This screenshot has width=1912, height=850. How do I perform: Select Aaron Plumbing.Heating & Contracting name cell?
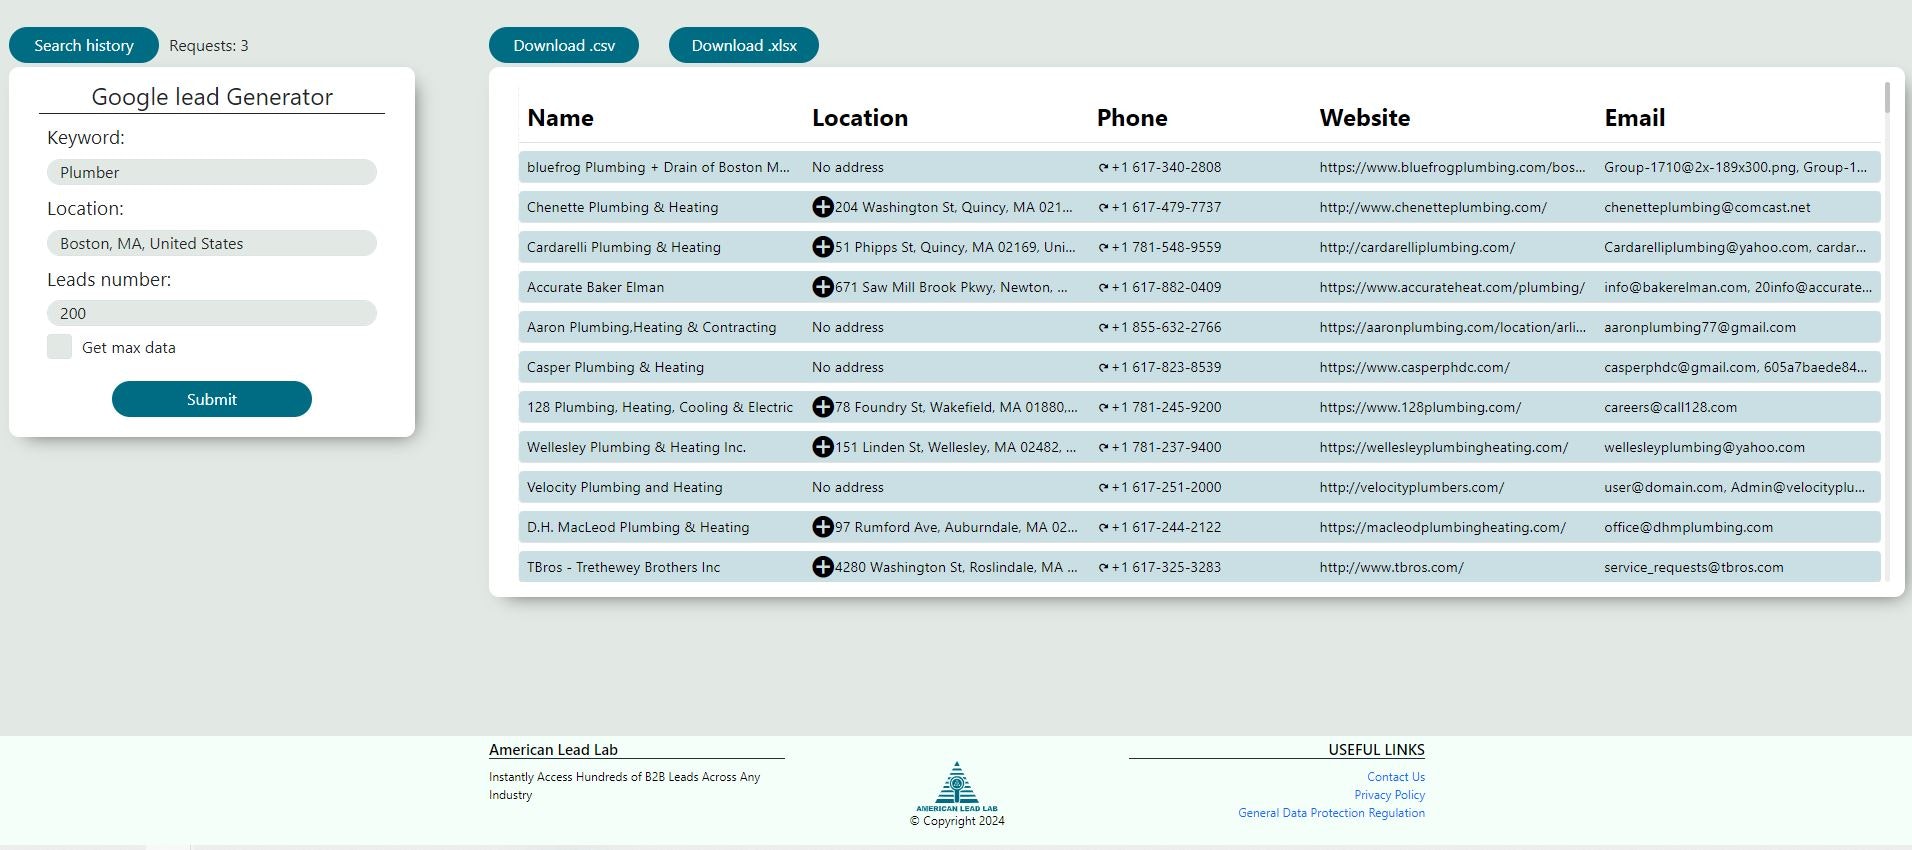(x=651, y=327)
